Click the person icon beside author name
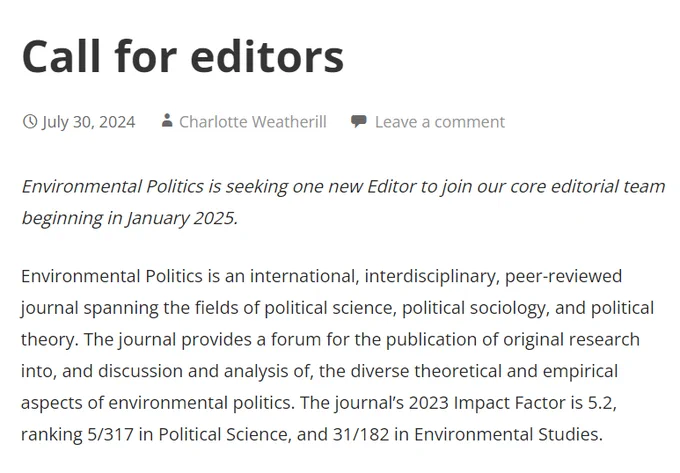Image resolution: width=680 pixels, height=473 pixels. pyautogui.click(x=167, y=121)
